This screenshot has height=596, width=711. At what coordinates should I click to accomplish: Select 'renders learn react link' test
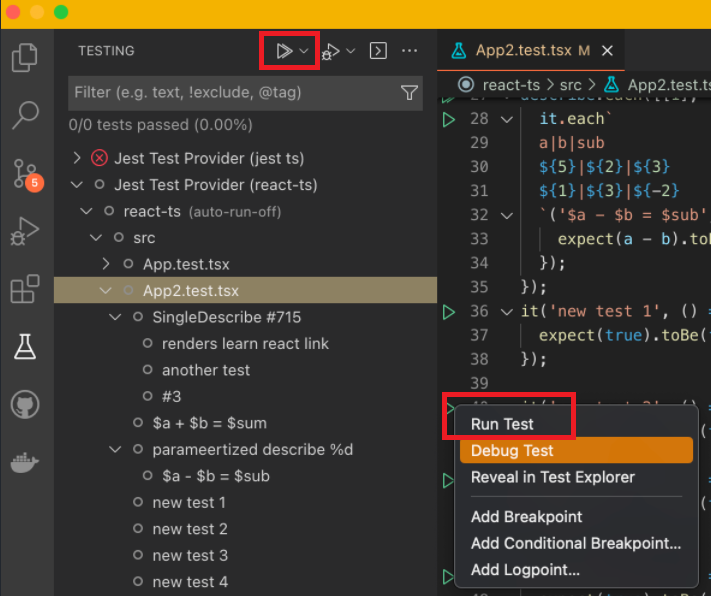245,344
